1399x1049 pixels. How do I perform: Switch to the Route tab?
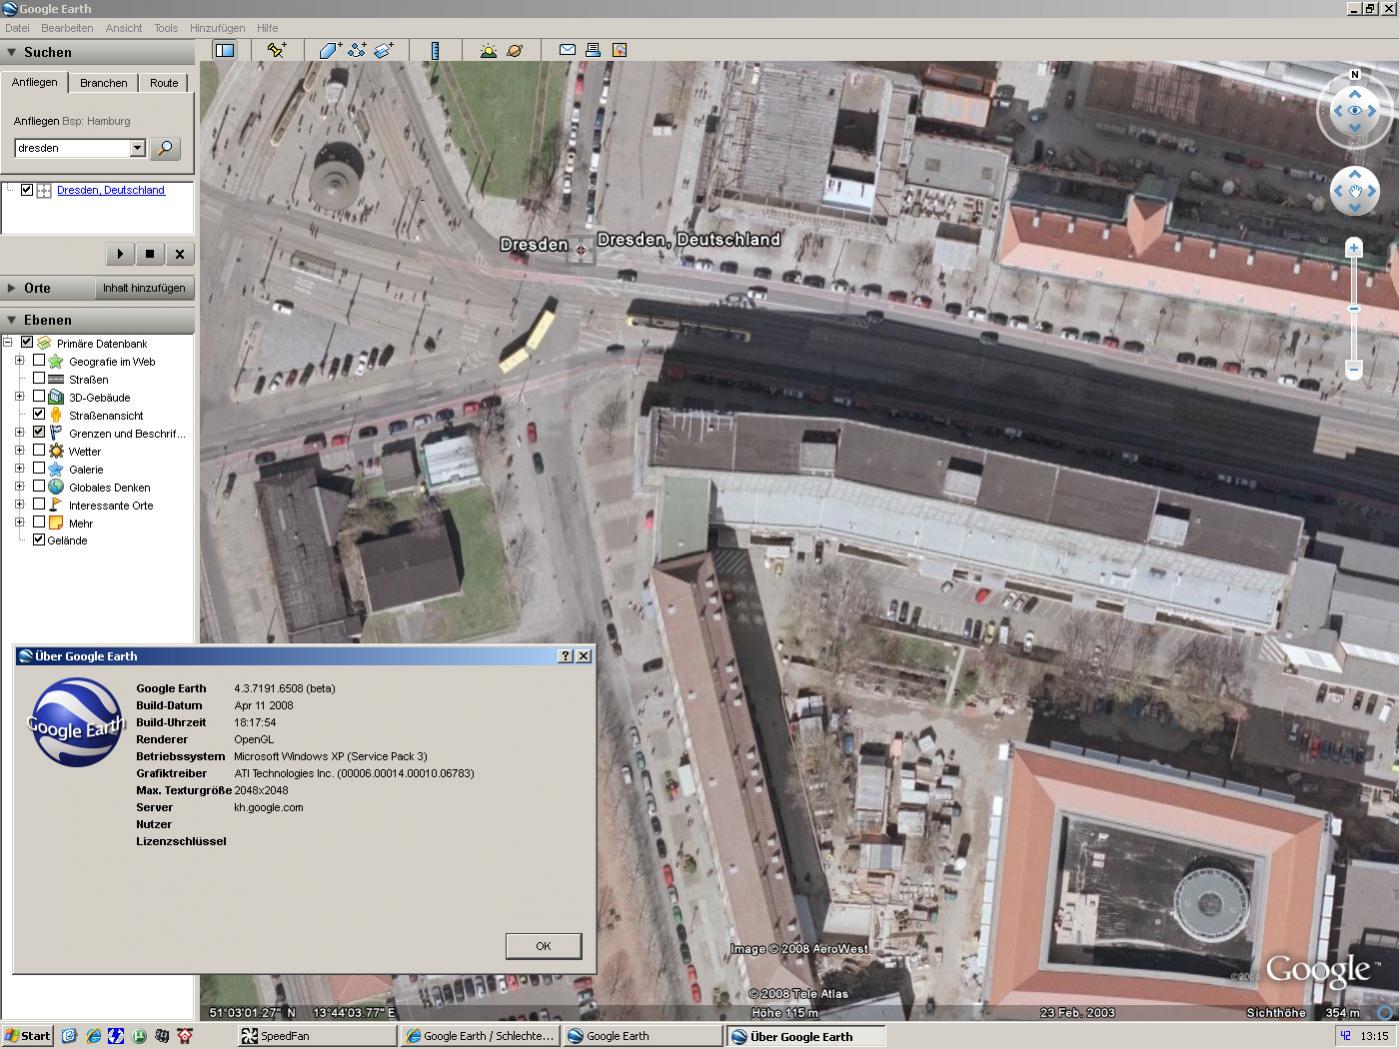tap(164, 83)
